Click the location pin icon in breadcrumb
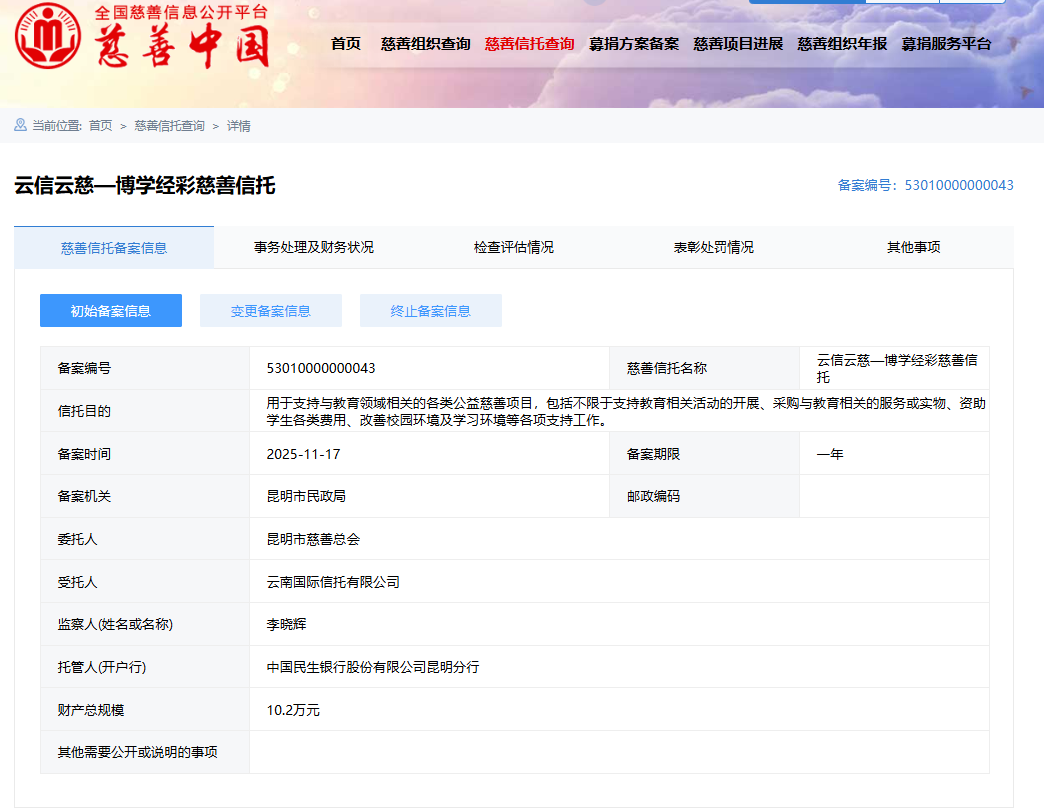Screen dimensions: 1044x811 [x=20, y=125]
